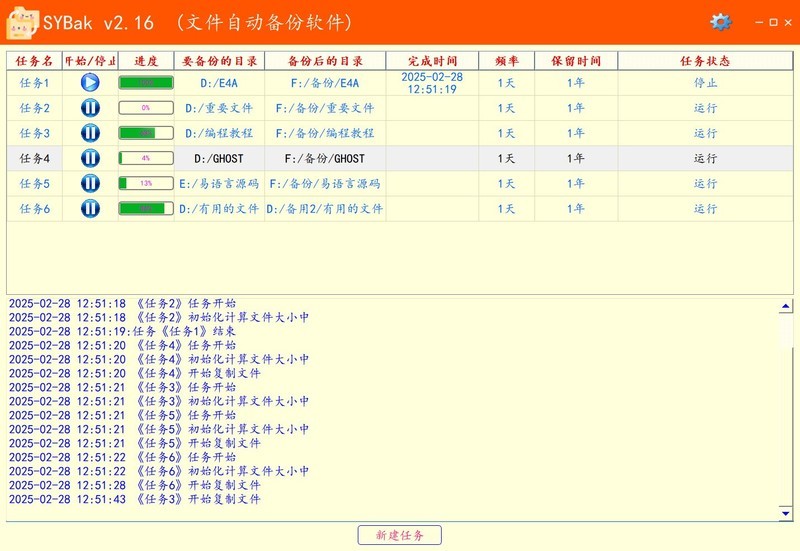
Task: Click the 任务名 column header
Action: 34,61
